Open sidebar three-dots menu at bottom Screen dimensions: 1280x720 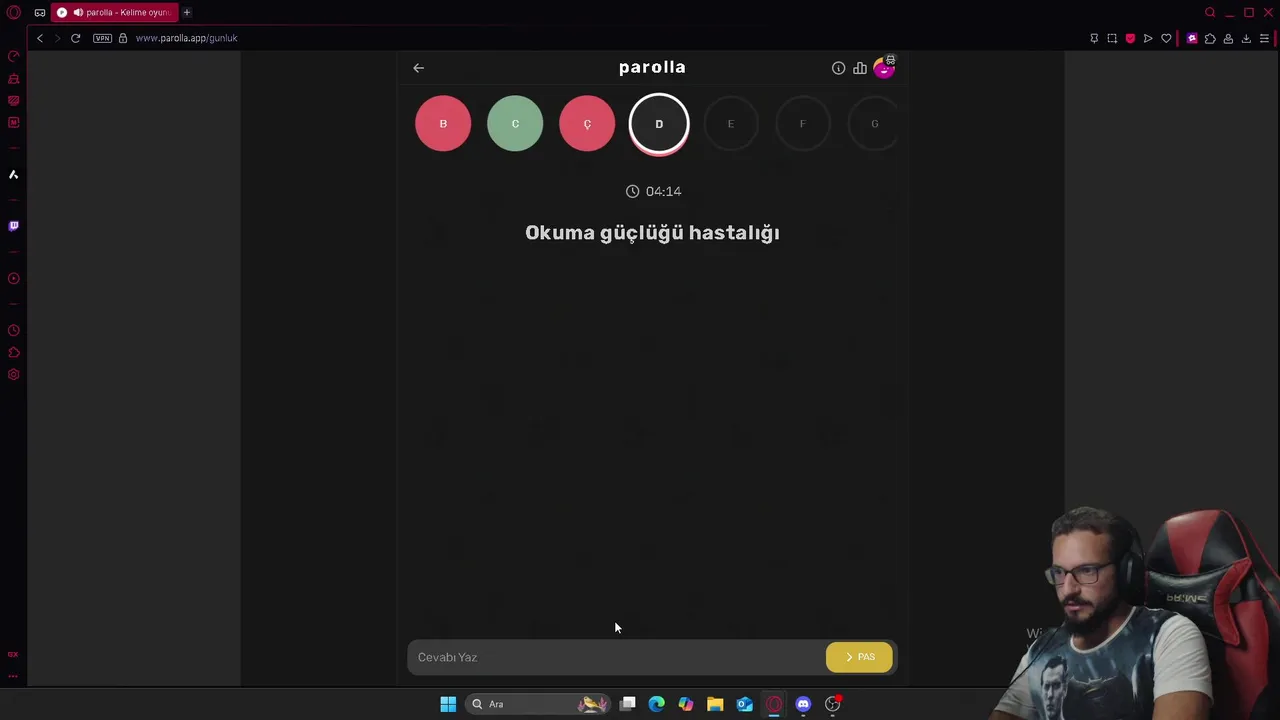pyautogui.click(x=14, y=677)
